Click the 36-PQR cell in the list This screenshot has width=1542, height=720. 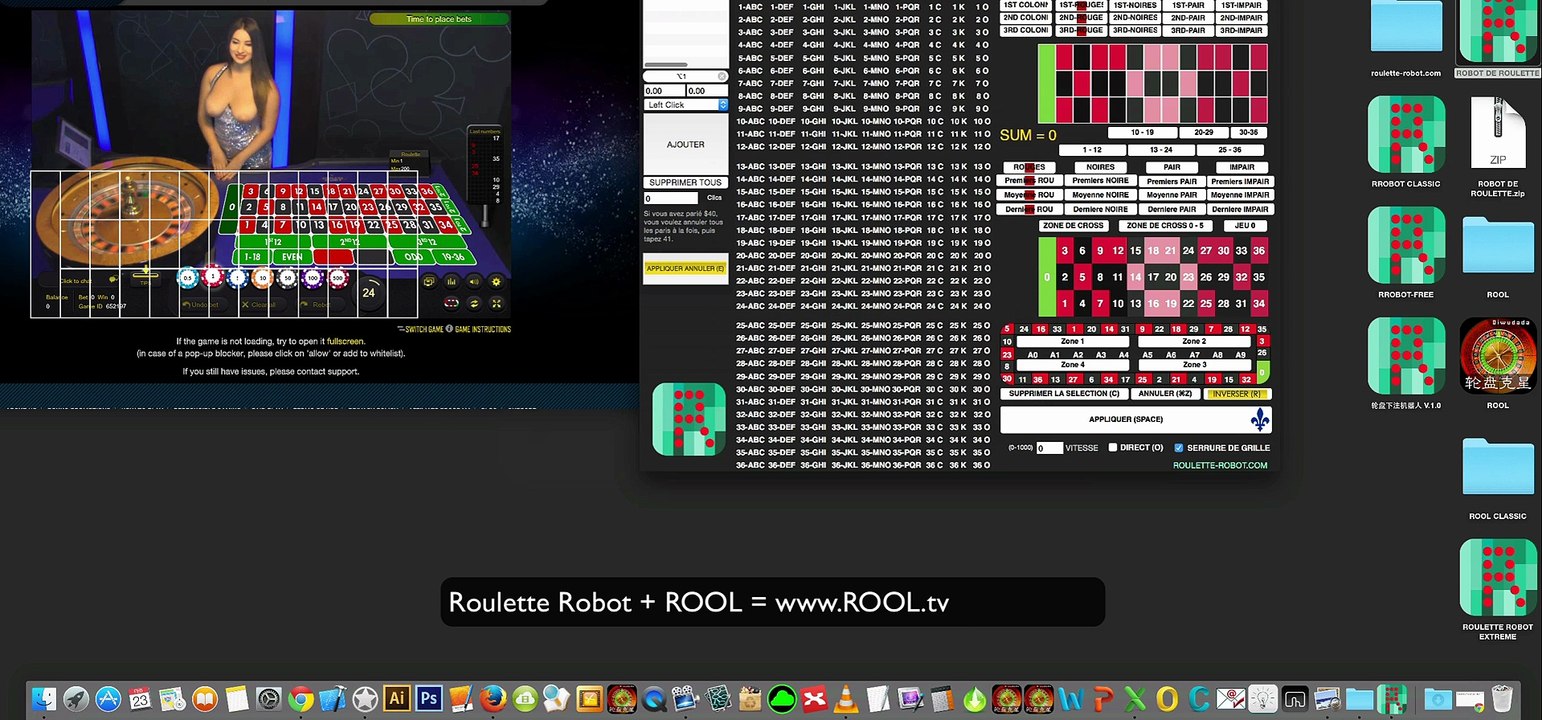pos(907,465)
